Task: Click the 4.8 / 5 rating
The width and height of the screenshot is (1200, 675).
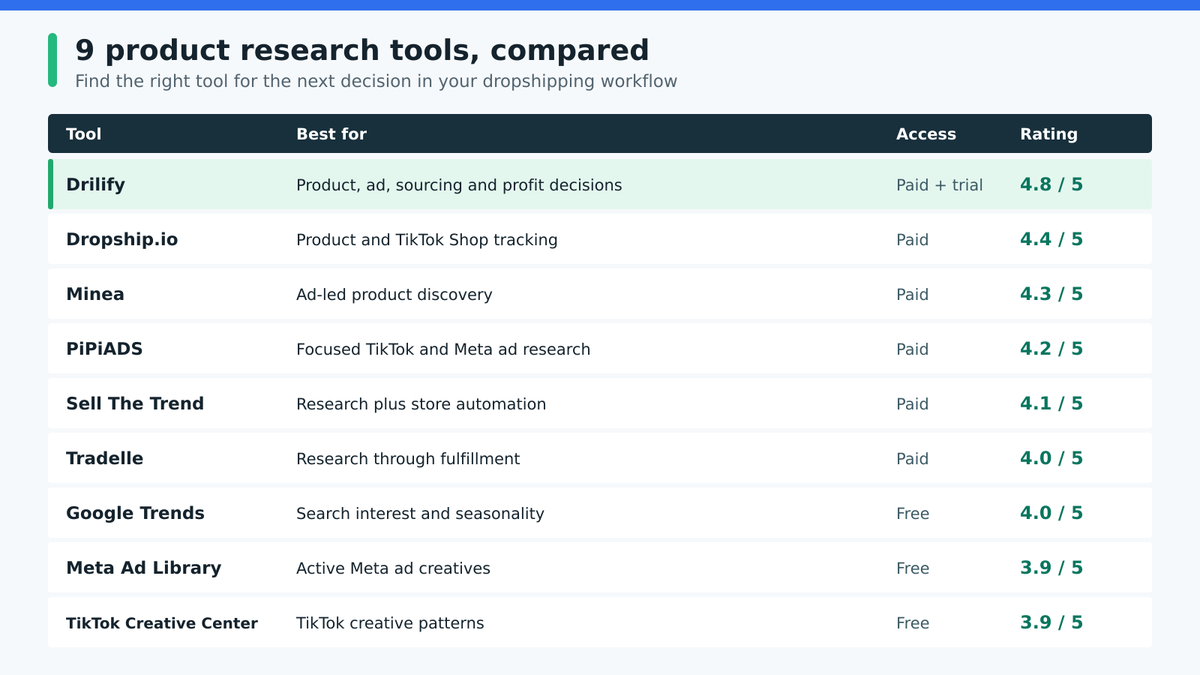Action: coord(1051,185)
